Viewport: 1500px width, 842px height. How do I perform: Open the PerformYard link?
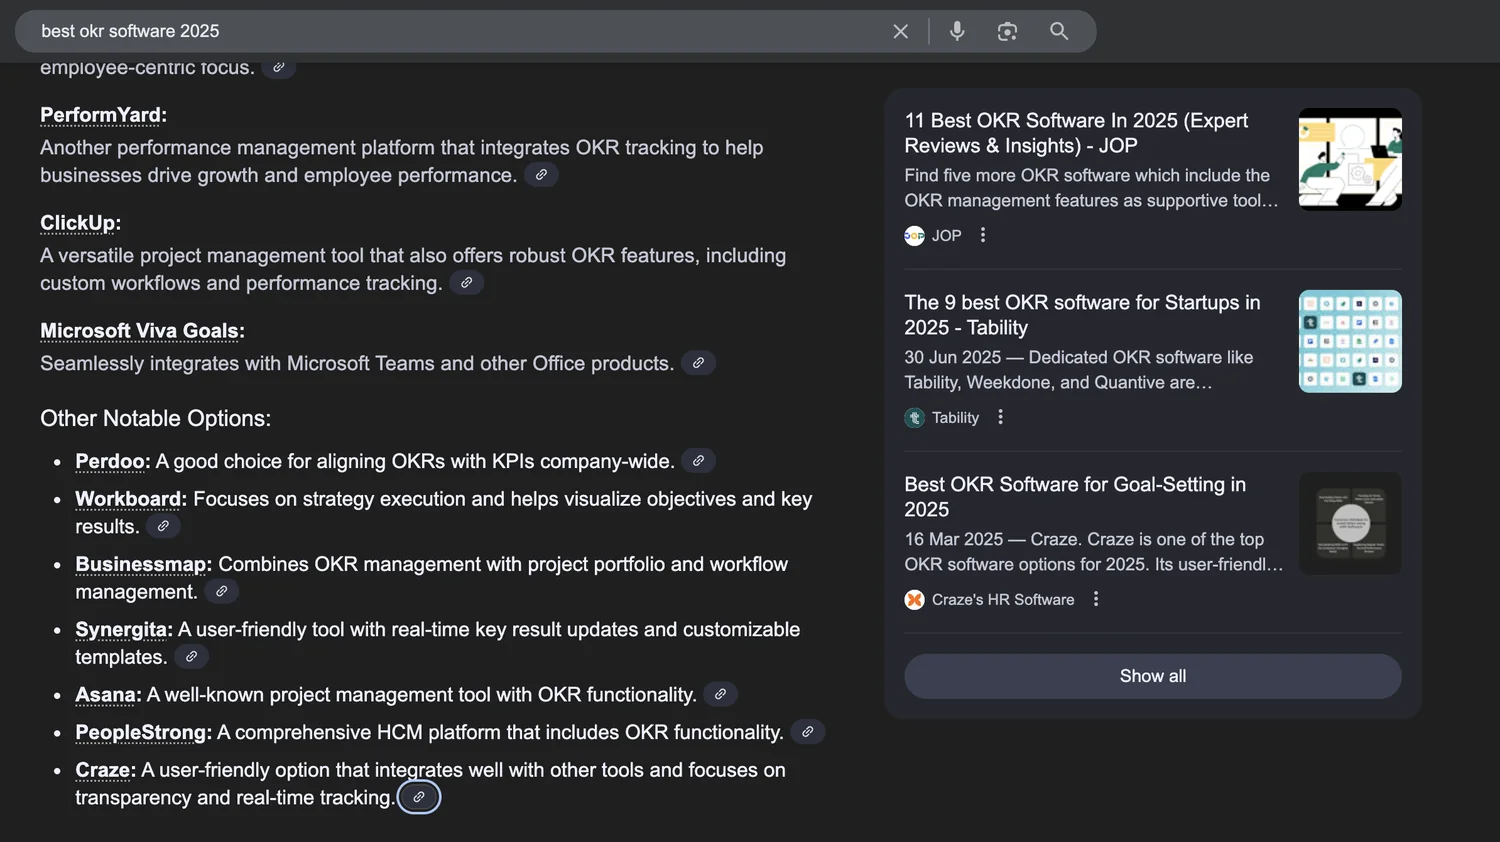(x=100, y=115)
